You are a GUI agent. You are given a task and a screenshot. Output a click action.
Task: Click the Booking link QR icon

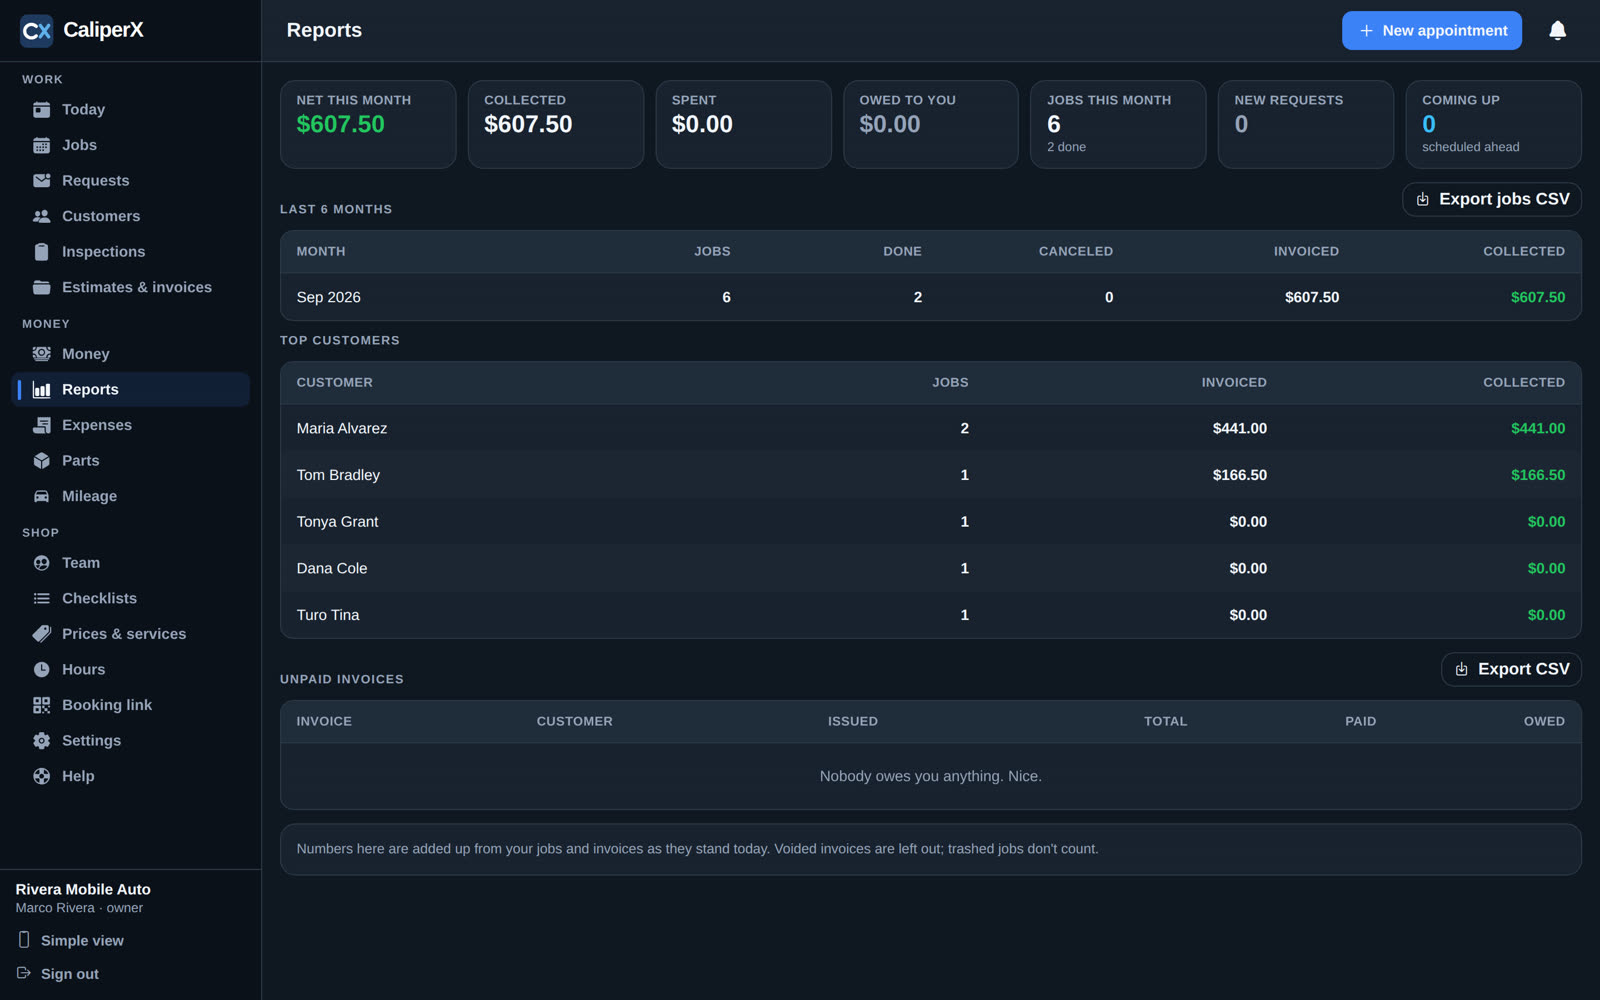click(x=41, y=705)
